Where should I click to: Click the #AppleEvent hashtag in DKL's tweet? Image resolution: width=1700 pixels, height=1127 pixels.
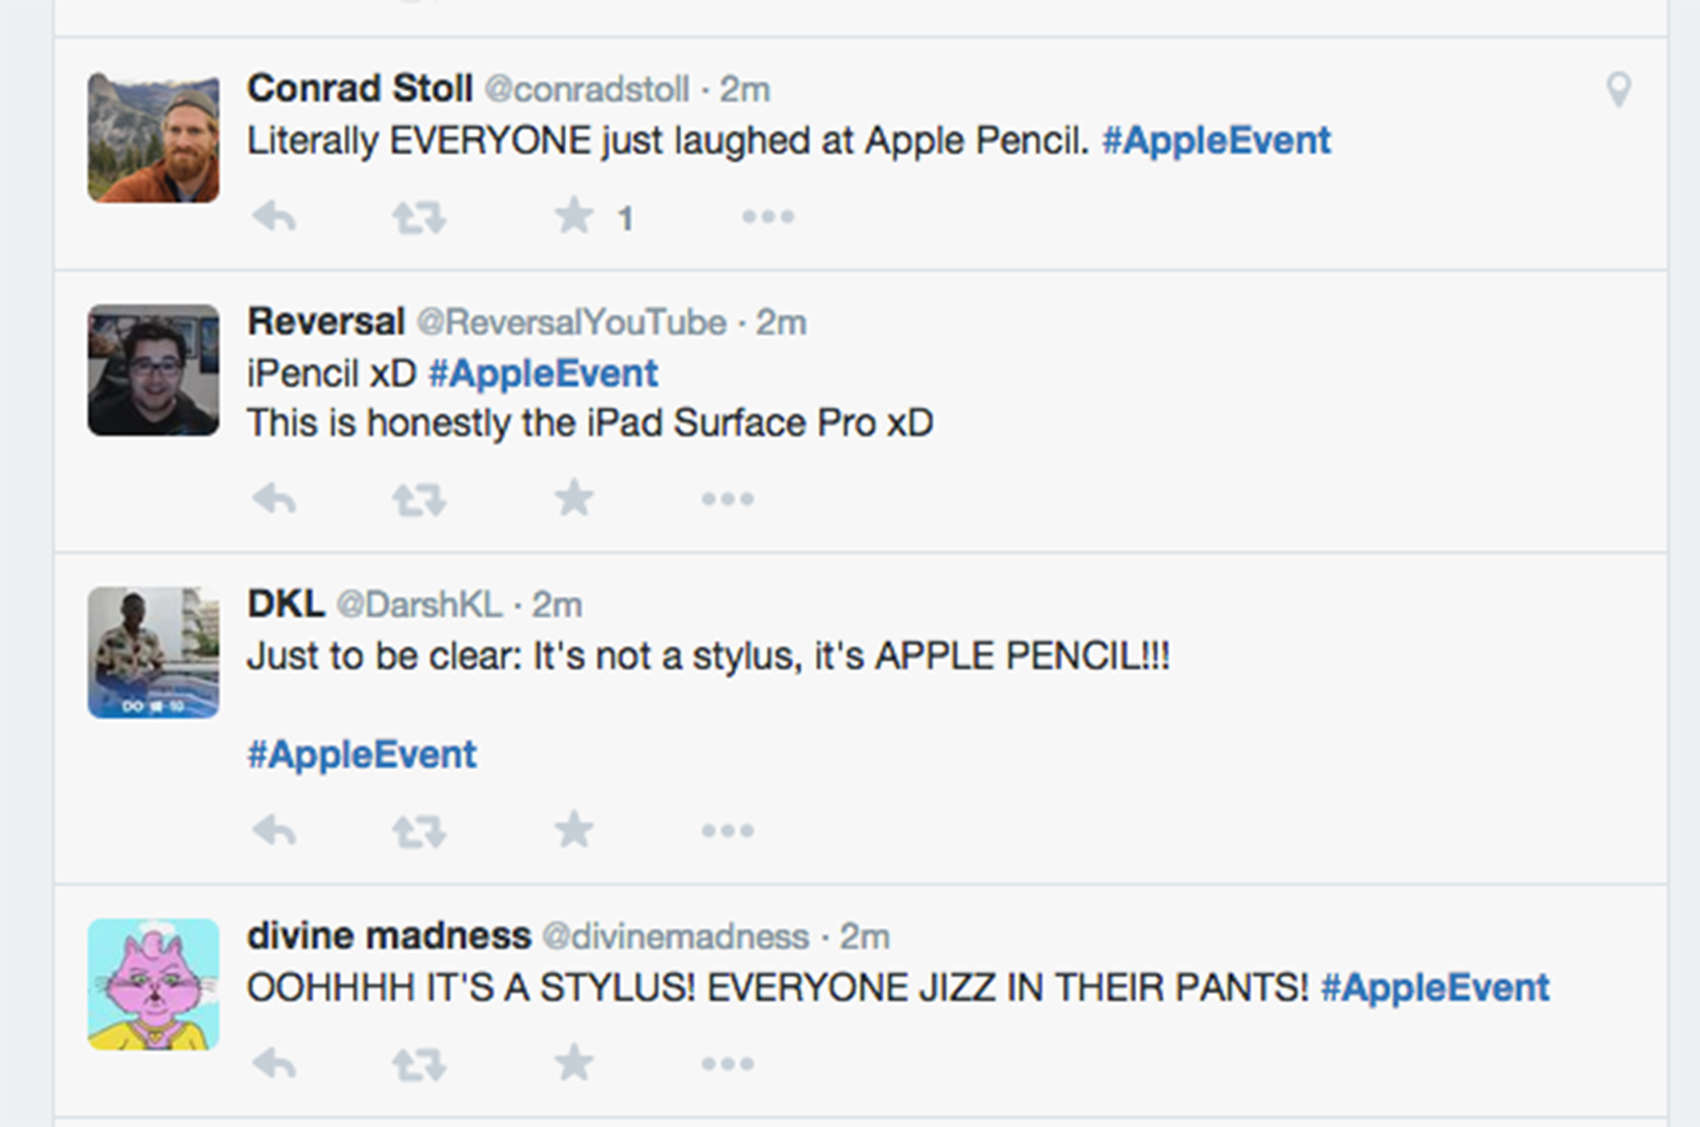[x=362, y=754]
